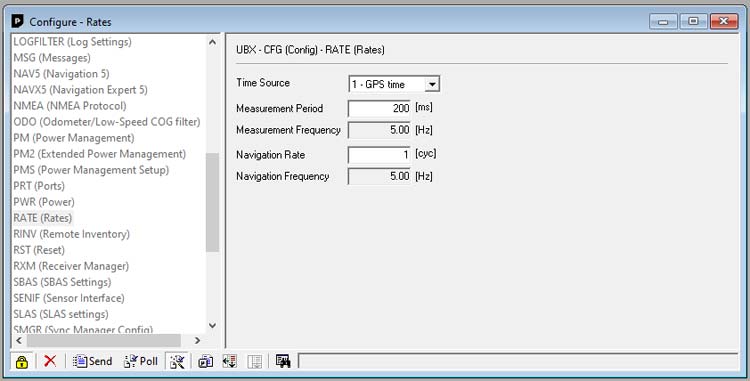Select LOGFILTER (Log Settings) in the list

tap(72, 42)
